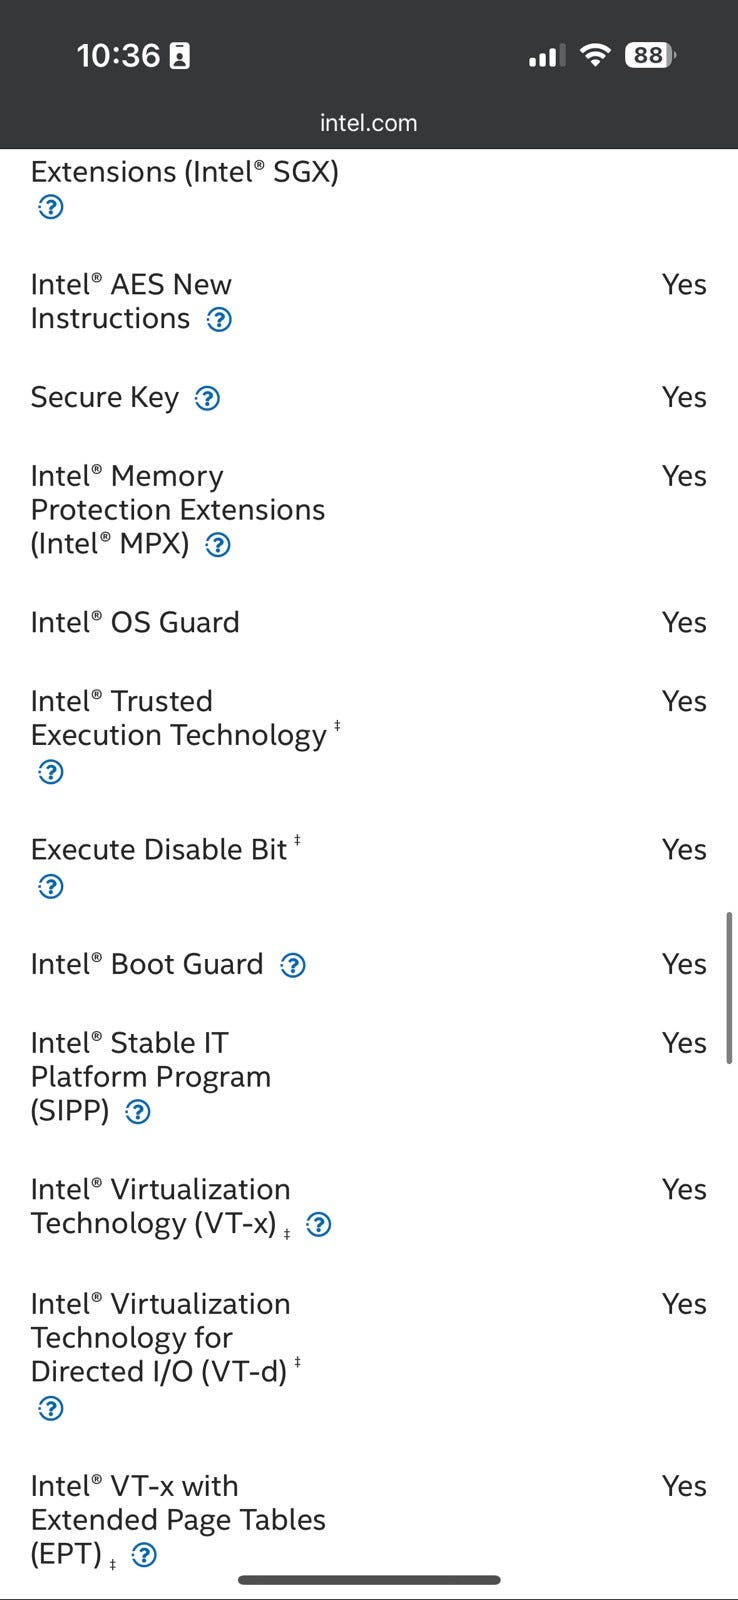738x1600 pixels.
Task: Show info for Trusted Execution Technology
Action: [50, 772]
